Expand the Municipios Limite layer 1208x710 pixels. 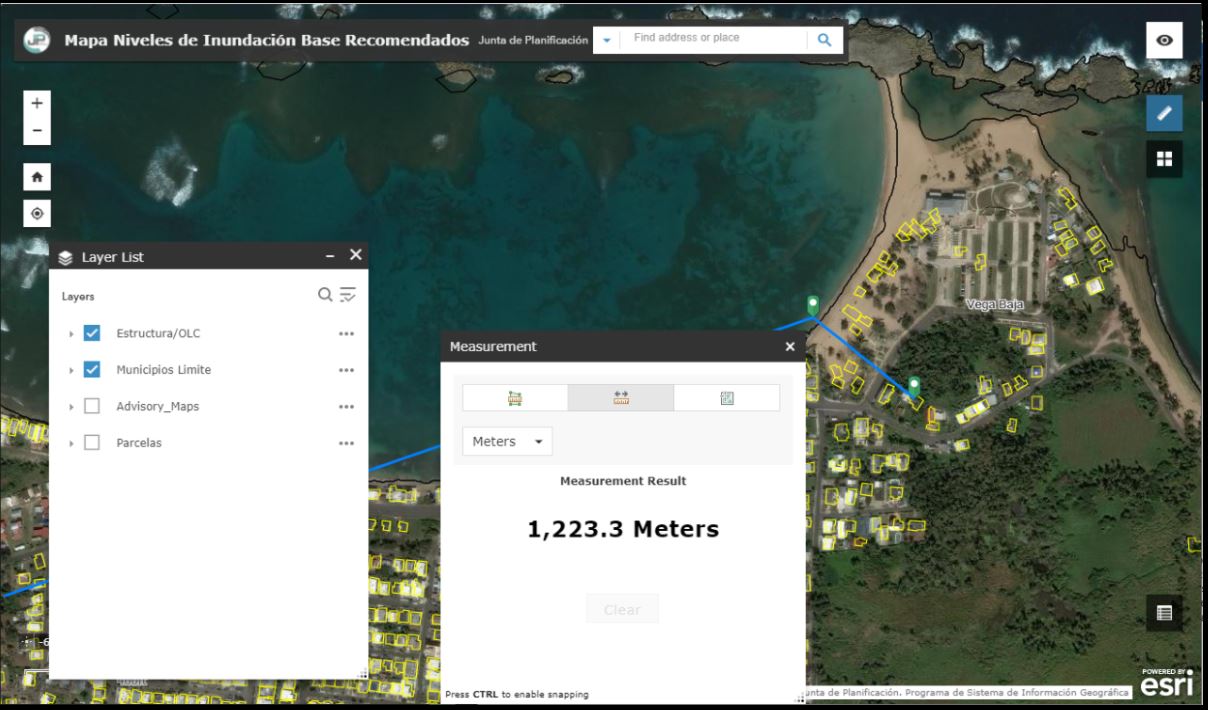71,370
